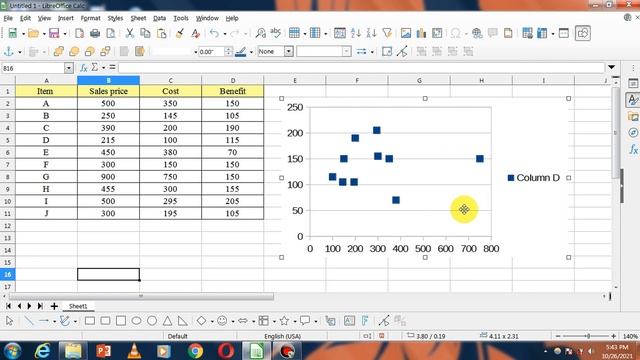Open Find and Replace icon
The image size is (640, 360).
point(260,33)
